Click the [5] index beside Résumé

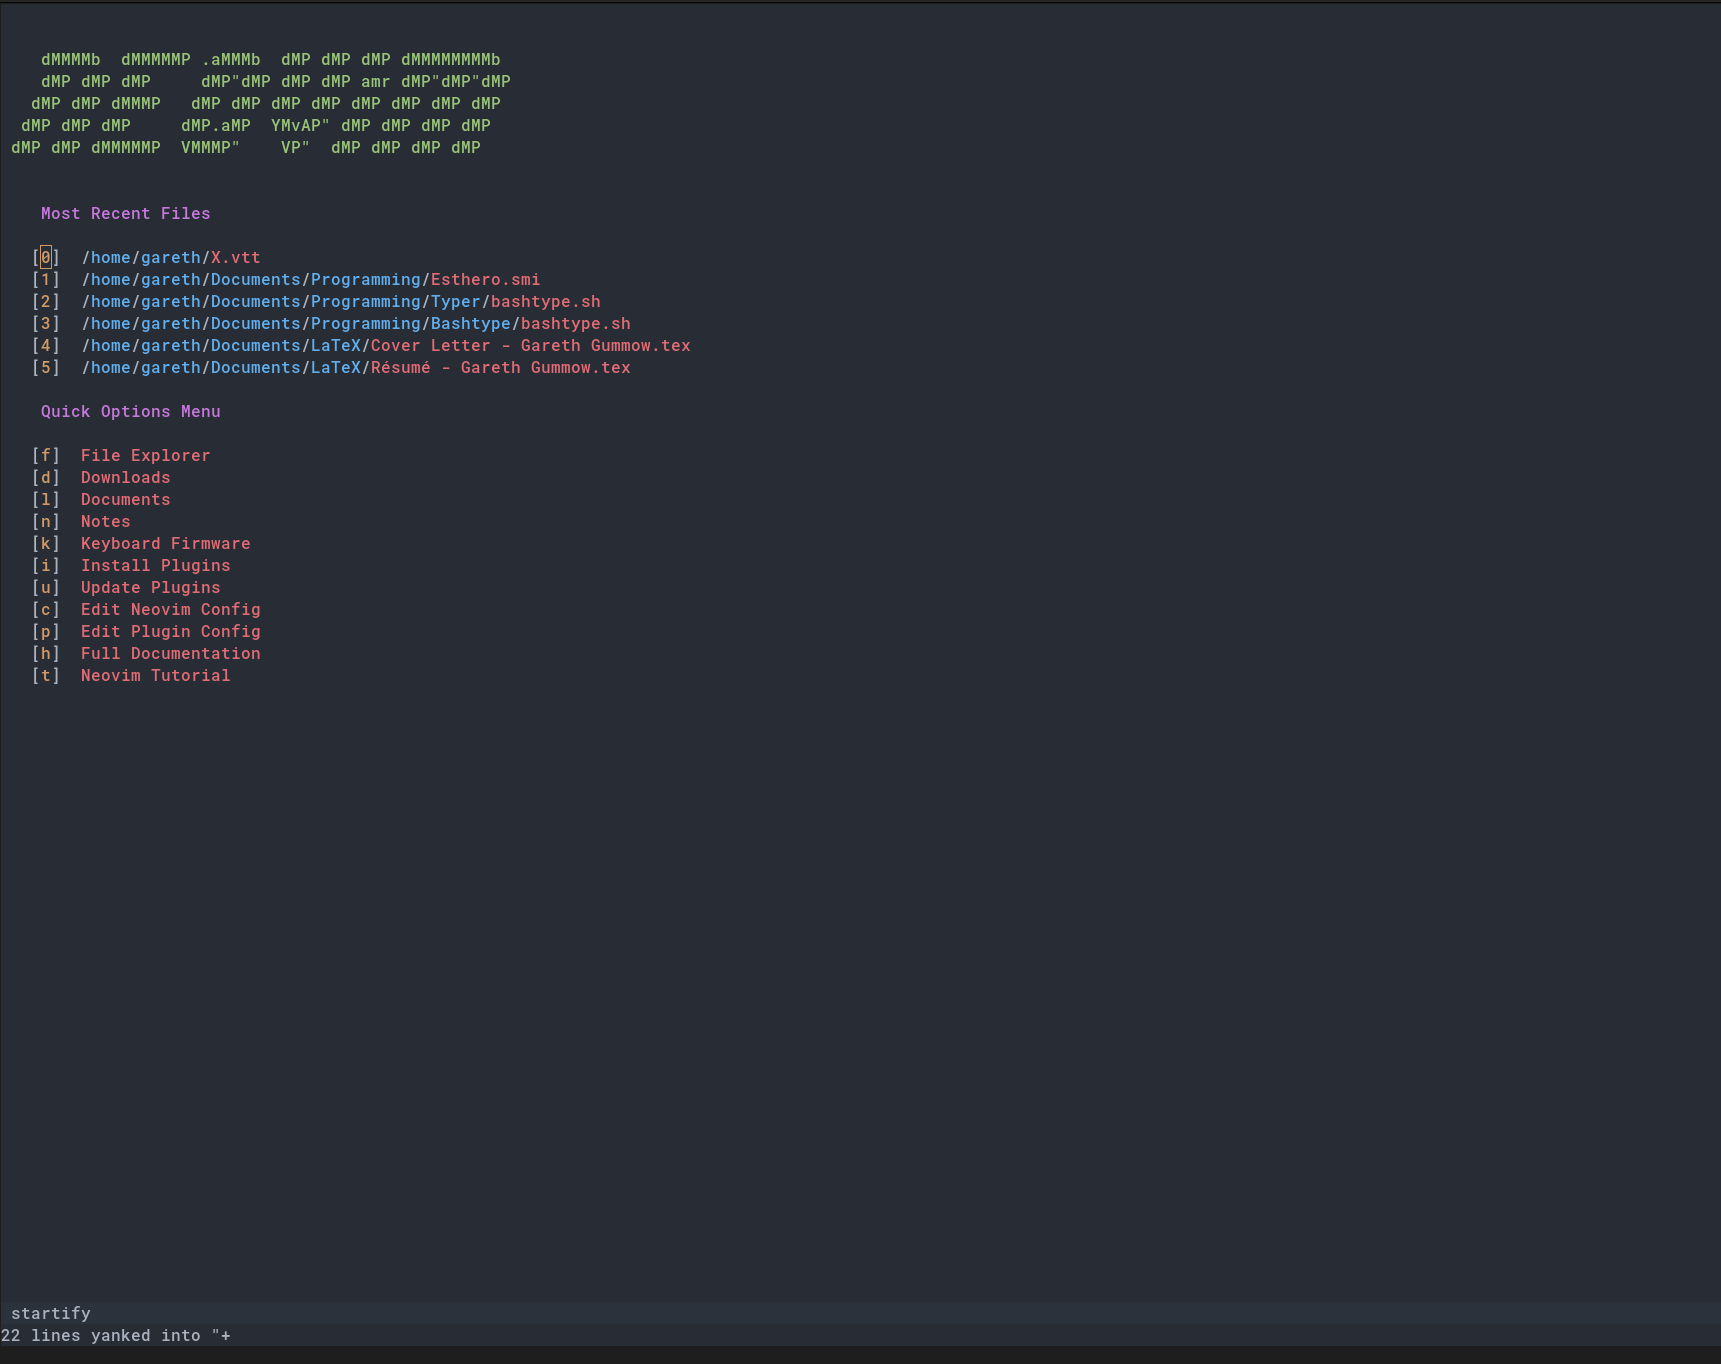(46, 367)
